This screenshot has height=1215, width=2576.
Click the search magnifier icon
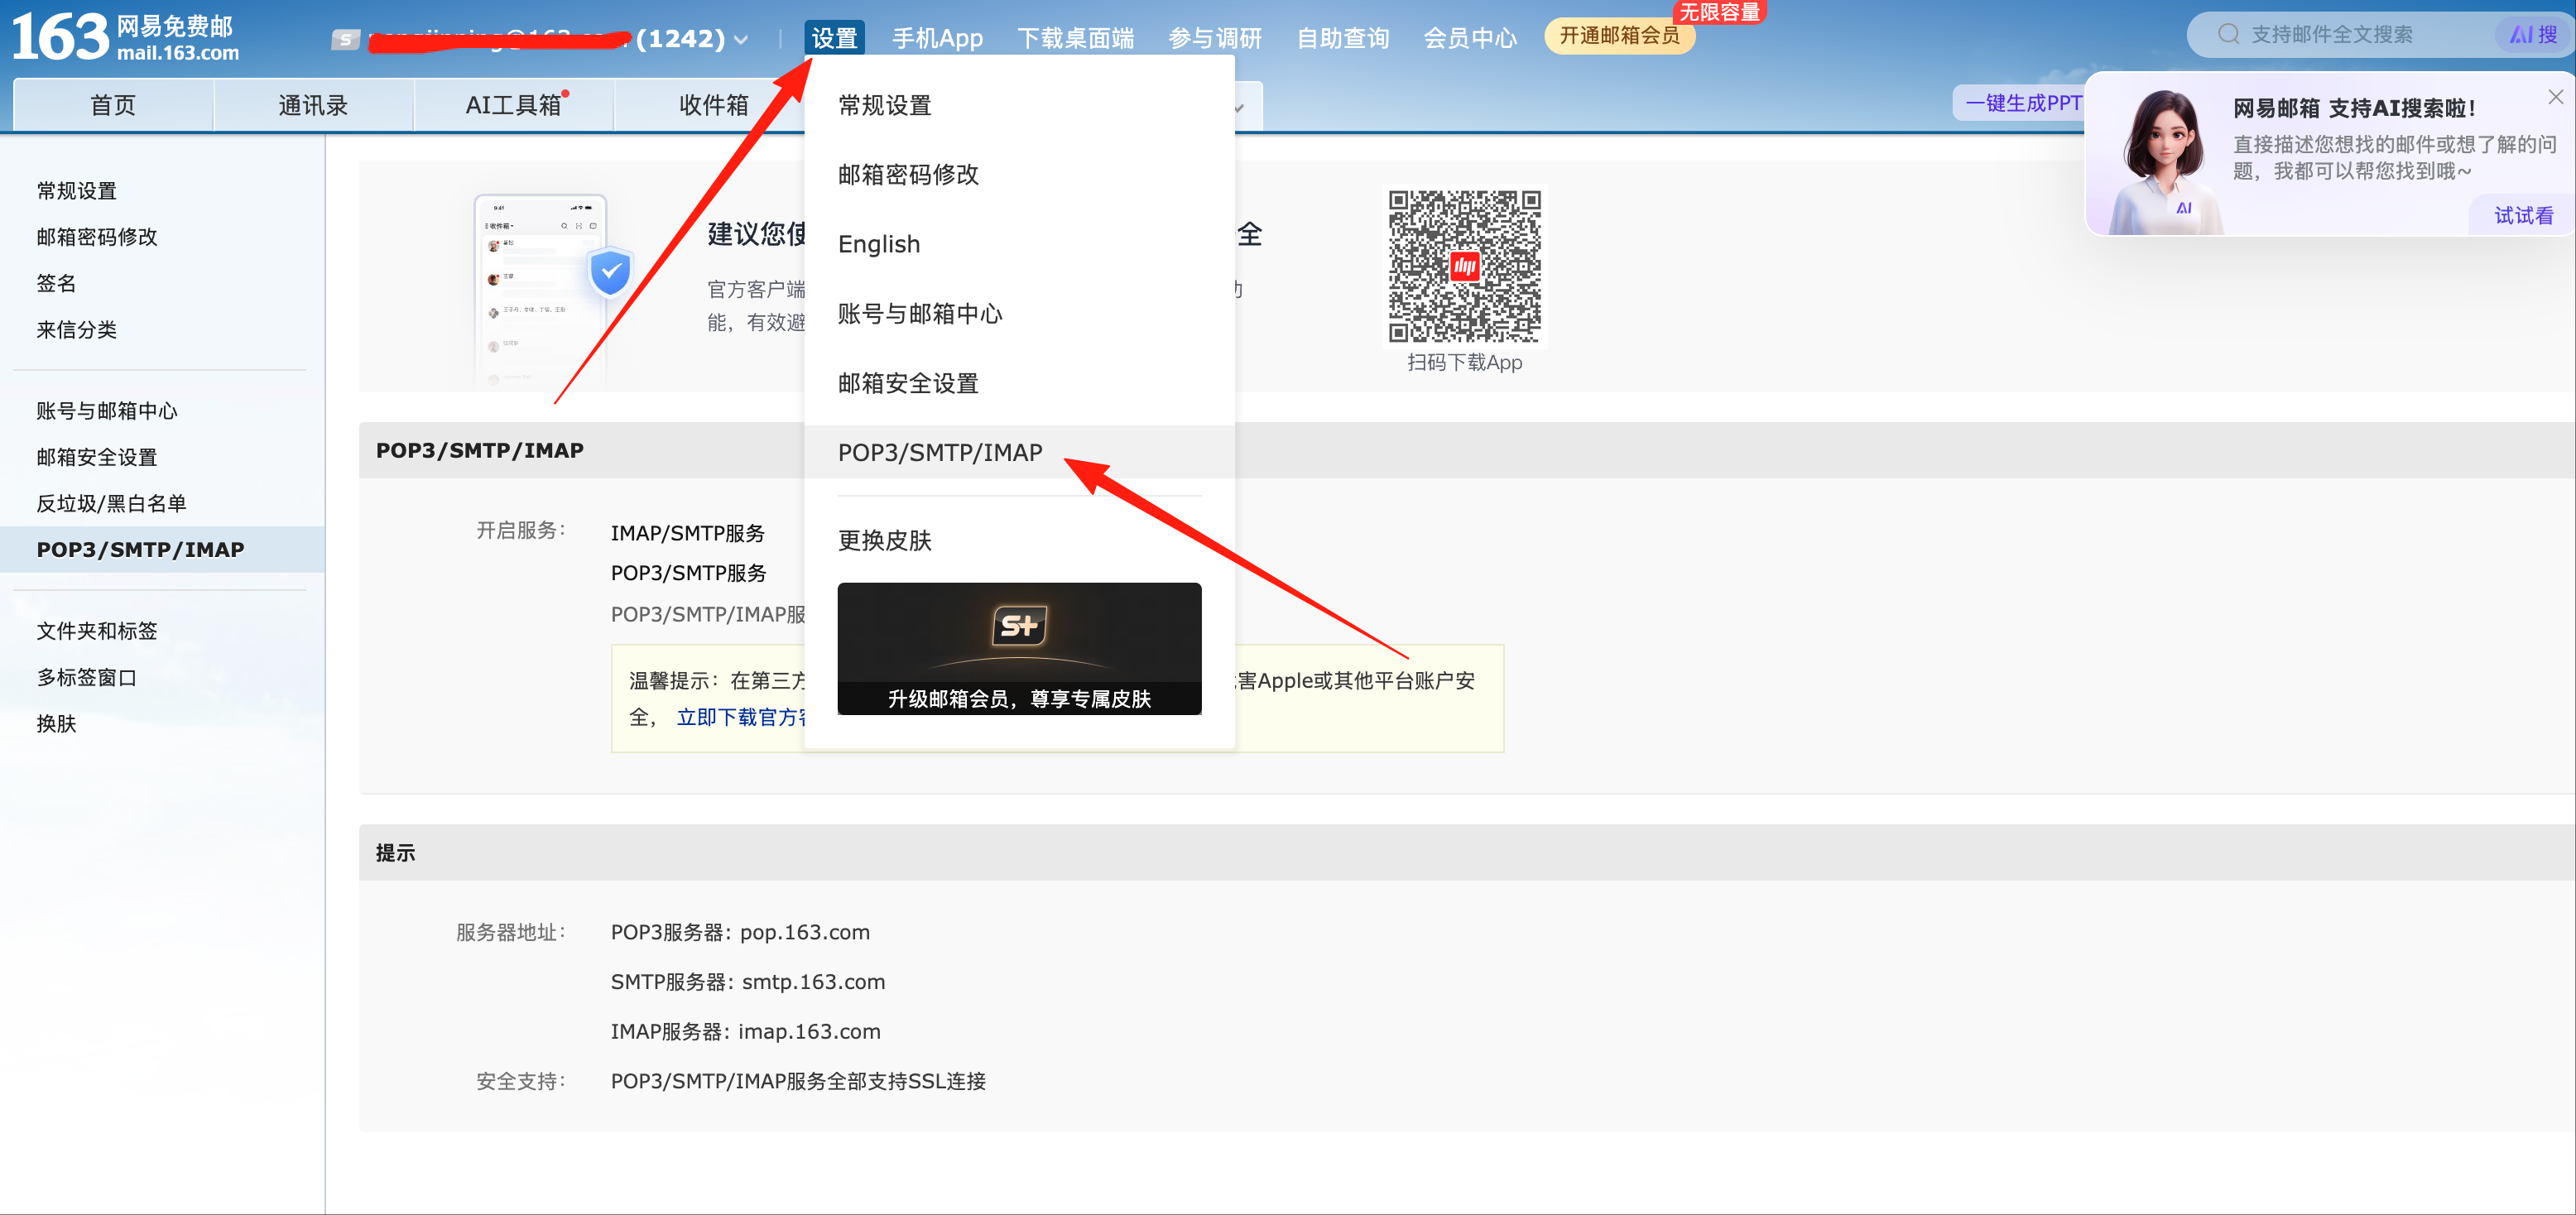2229,34
